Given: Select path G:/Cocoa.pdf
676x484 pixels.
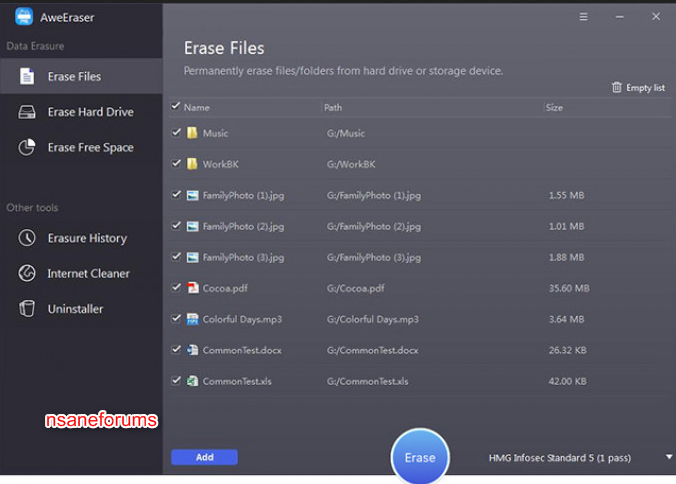Looking at the screenshot, I should coord(355,288).
